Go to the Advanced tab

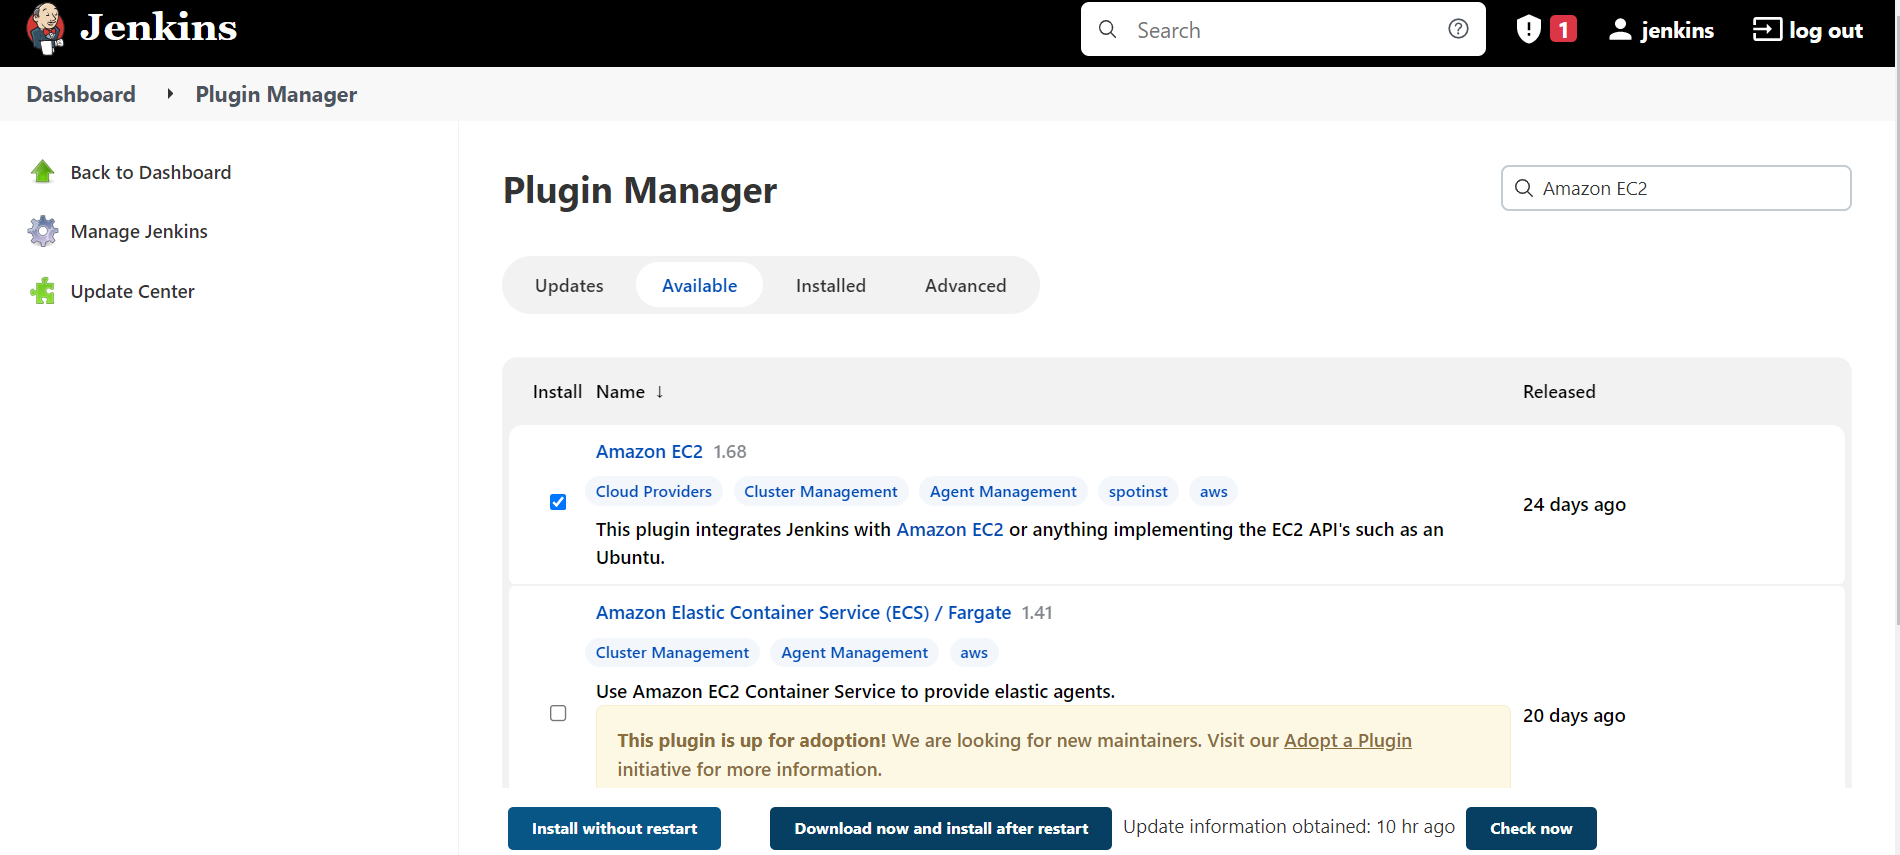click(966, 286)
